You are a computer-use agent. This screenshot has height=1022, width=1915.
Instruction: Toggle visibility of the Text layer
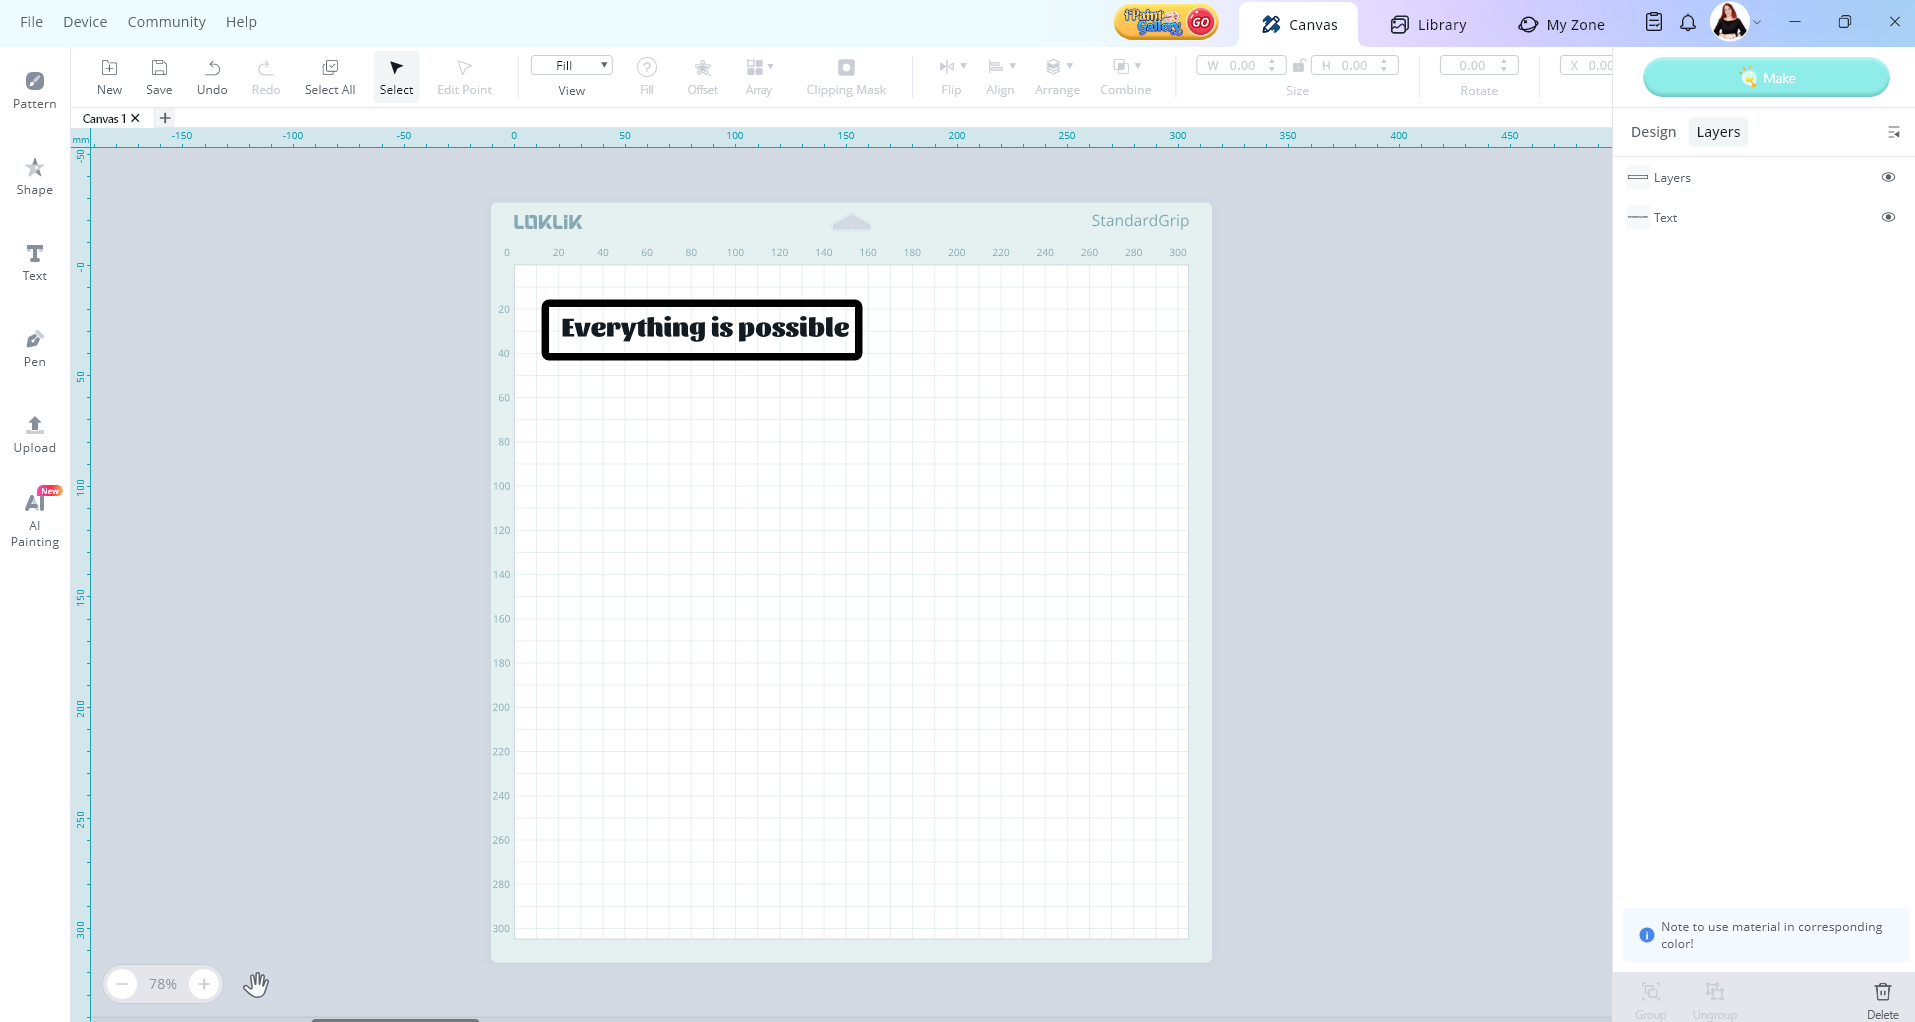tap(1888, 217)
